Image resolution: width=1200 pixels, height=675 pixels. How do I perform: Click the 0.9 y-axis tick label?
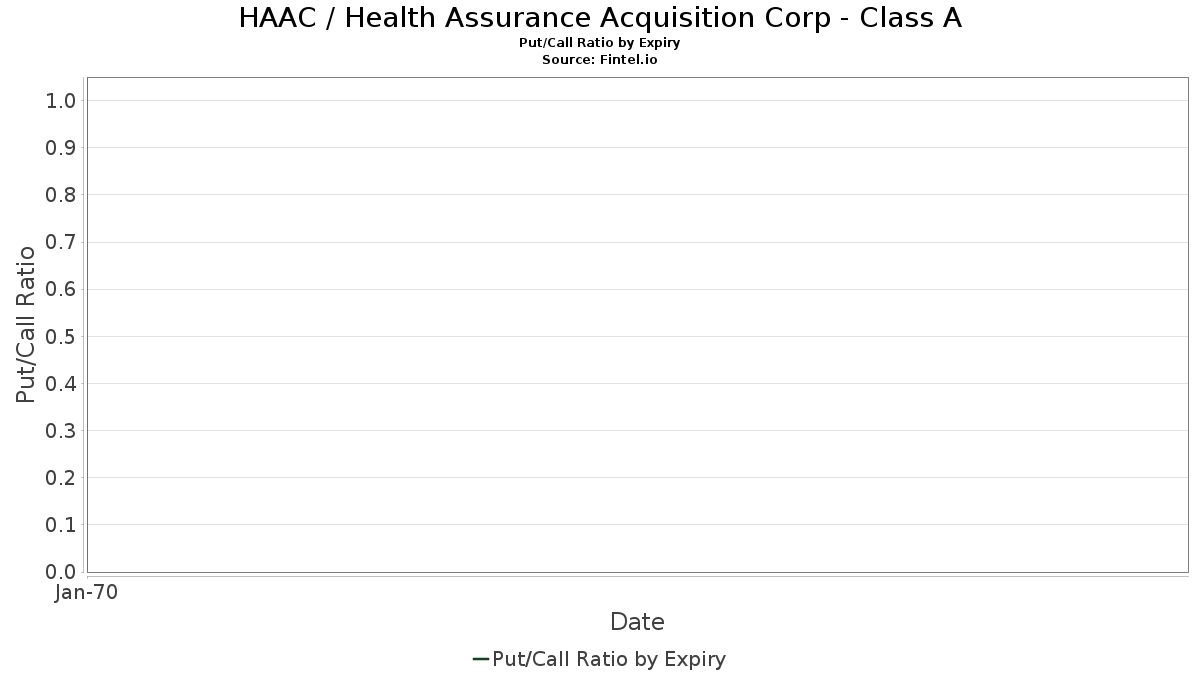(x=61, y=148)
